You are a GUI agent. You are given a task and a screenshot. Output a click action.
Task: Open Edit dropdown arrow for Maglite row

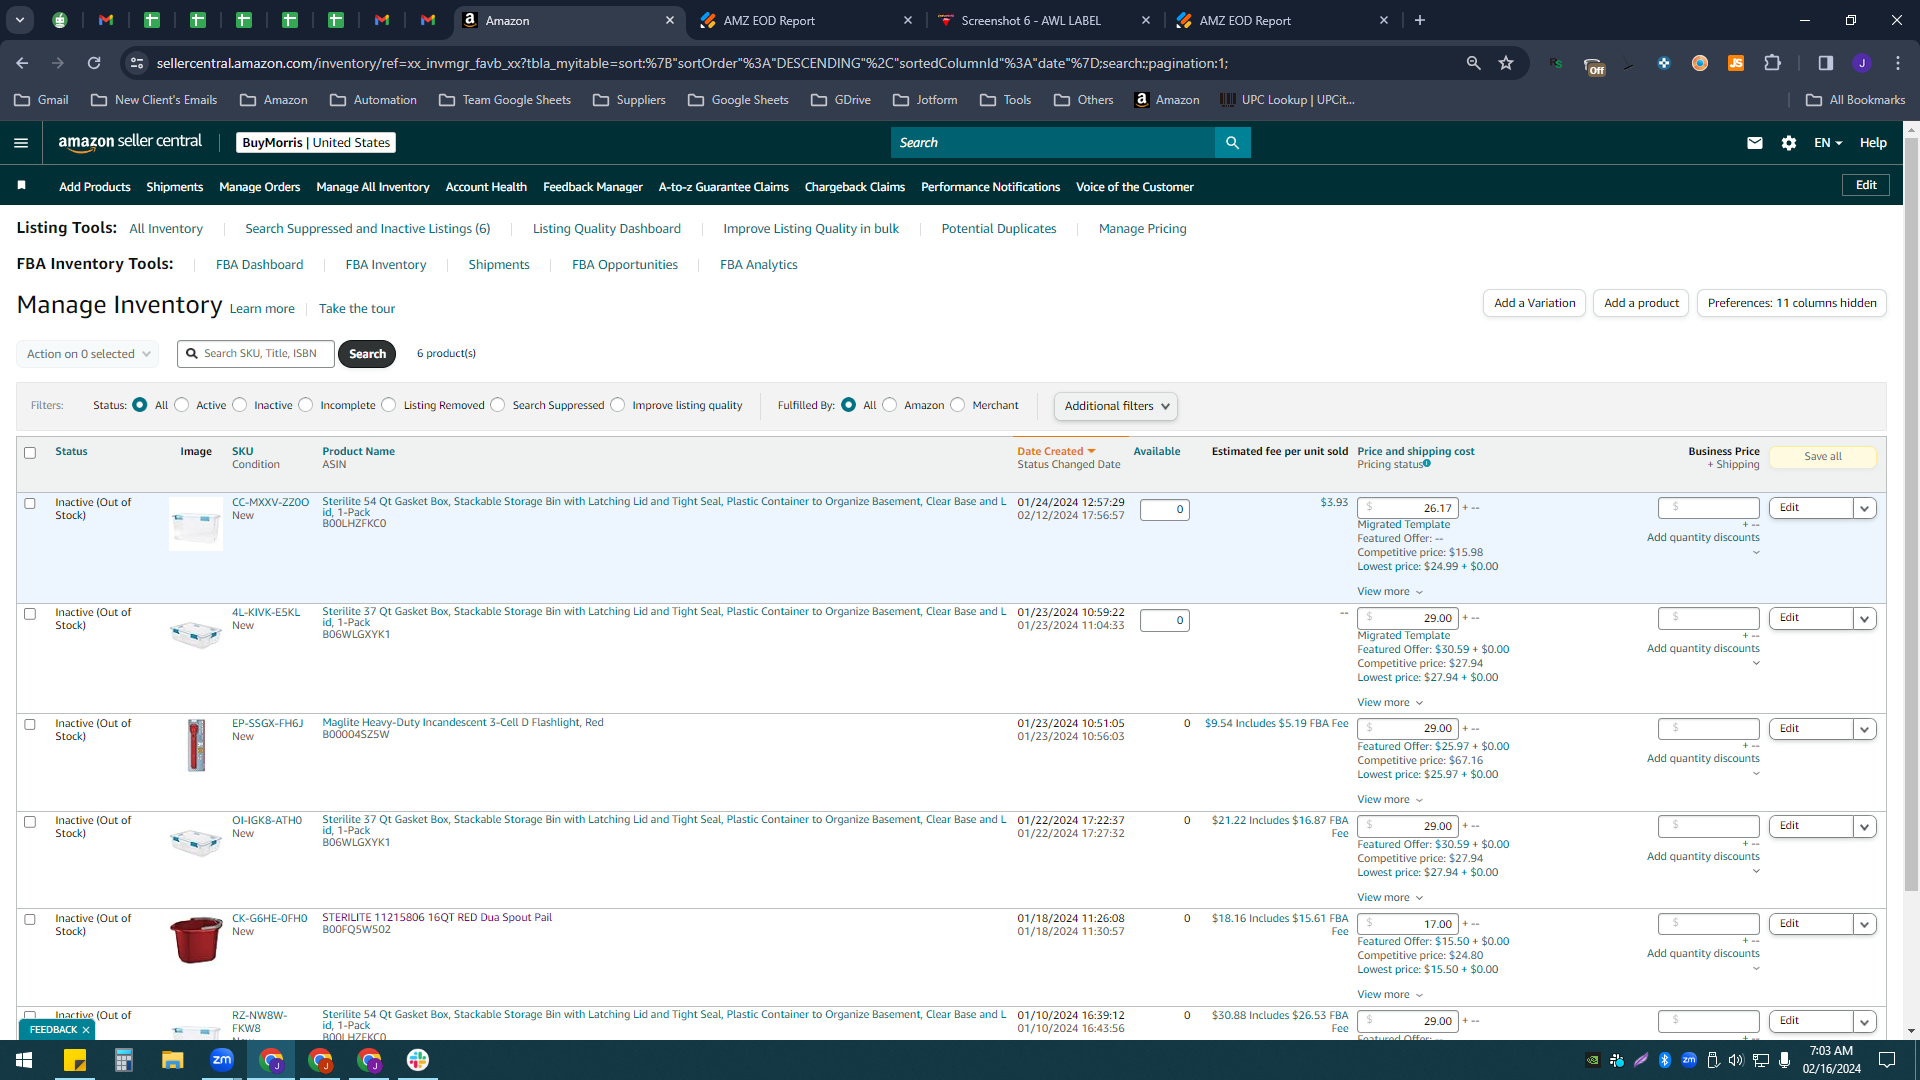pyautogui.click(x=1864, y=729)
